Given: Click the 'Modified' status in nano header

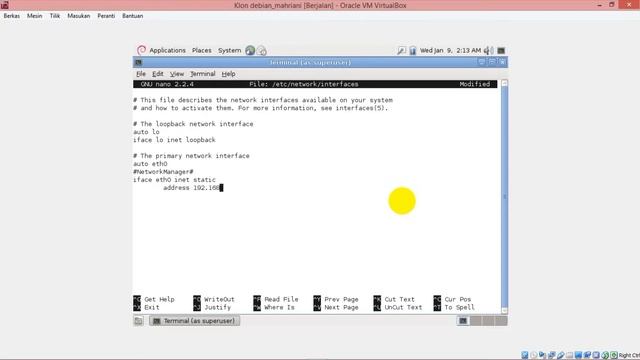Looking at the screenshot, I should (475, 84).
